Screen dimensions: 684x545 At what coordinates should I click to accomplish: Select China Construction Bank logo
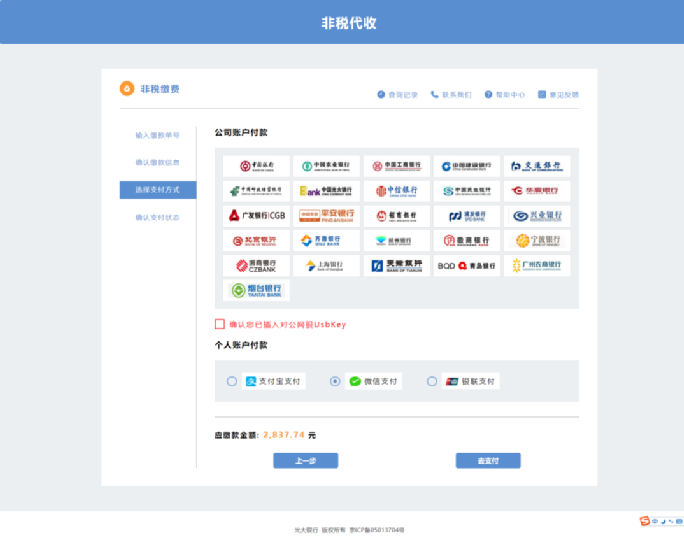pyautogui.click(x=466, y=166)
